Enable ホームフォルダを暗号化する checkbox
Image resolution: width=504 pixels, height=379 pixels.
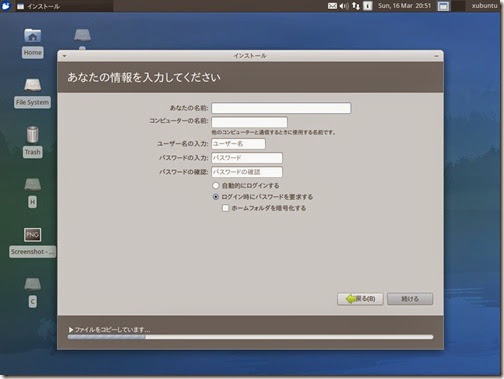pos(226,208)
